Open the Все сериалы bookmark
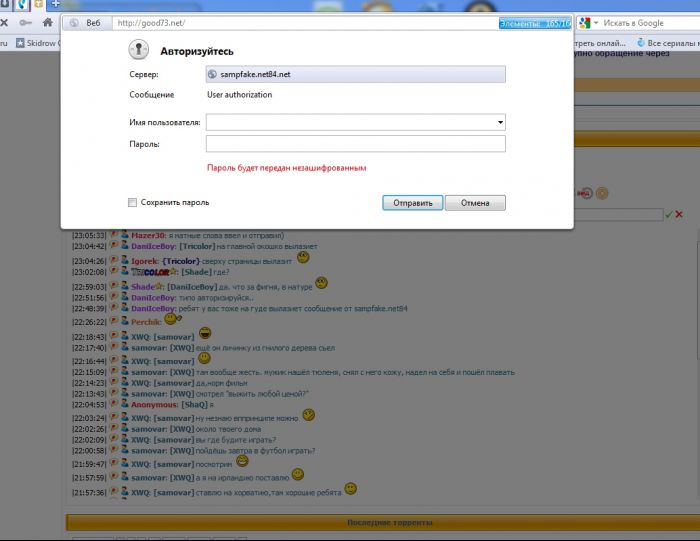 point(668,43)
